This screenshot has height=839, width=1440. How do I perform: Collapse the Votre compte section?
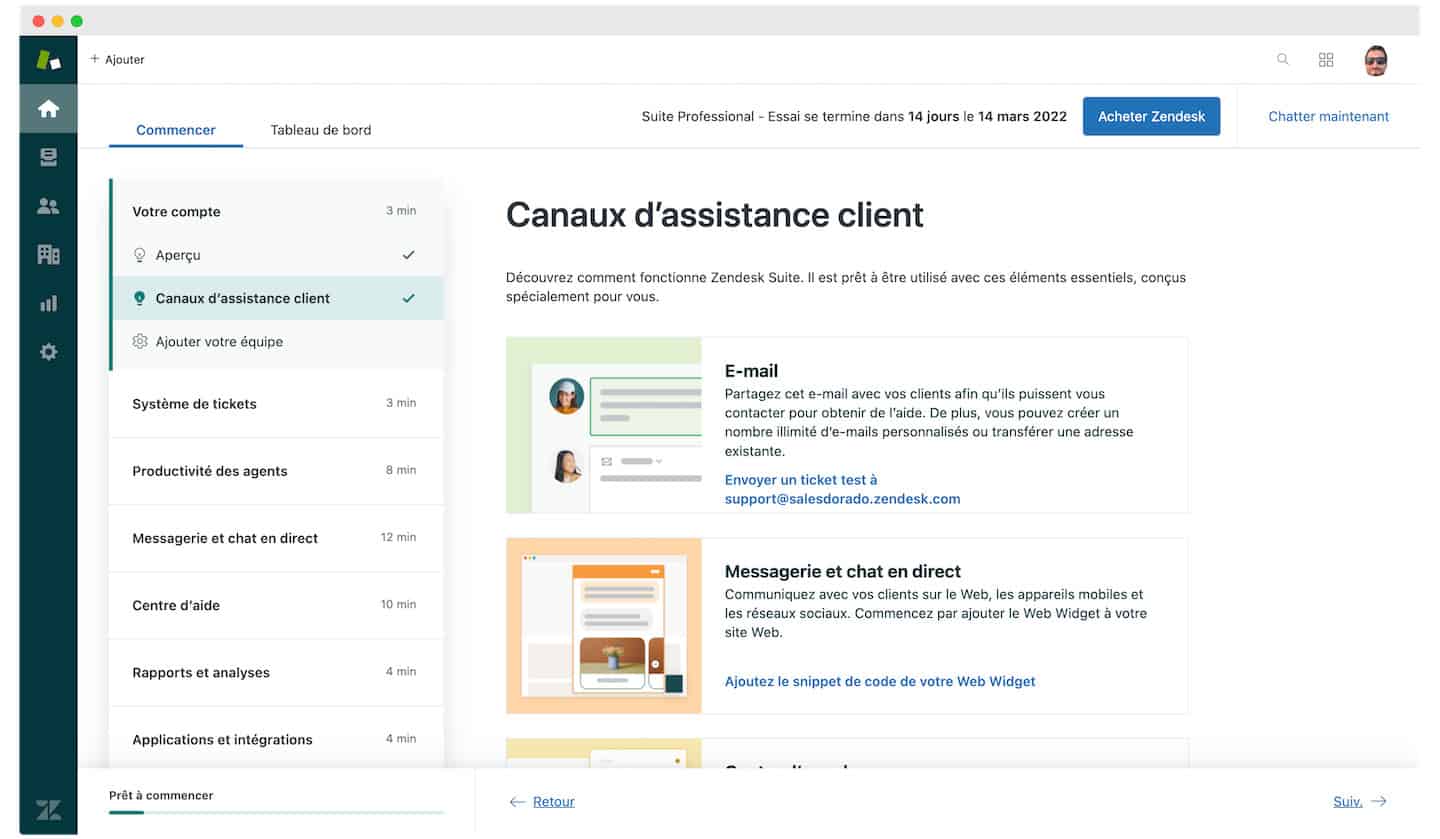click(276, 211)
